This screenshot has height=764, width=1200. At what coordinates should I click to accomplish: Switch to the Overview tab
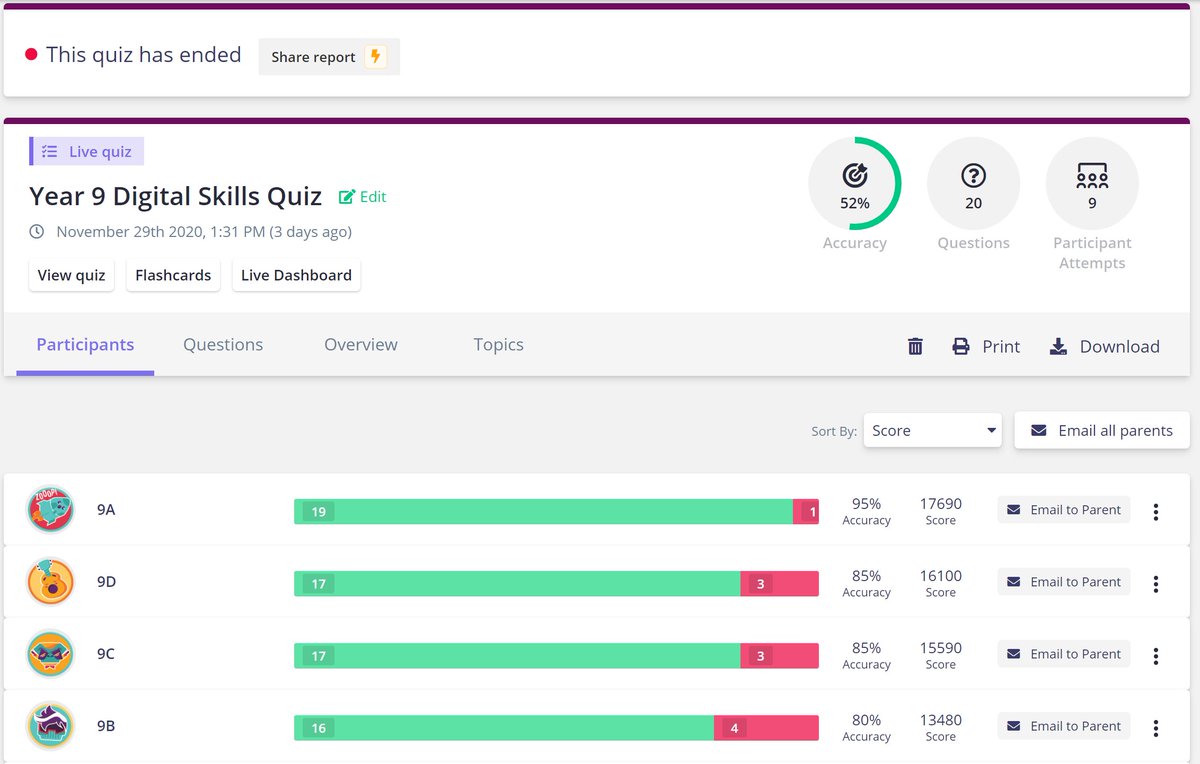coord(360,344)
